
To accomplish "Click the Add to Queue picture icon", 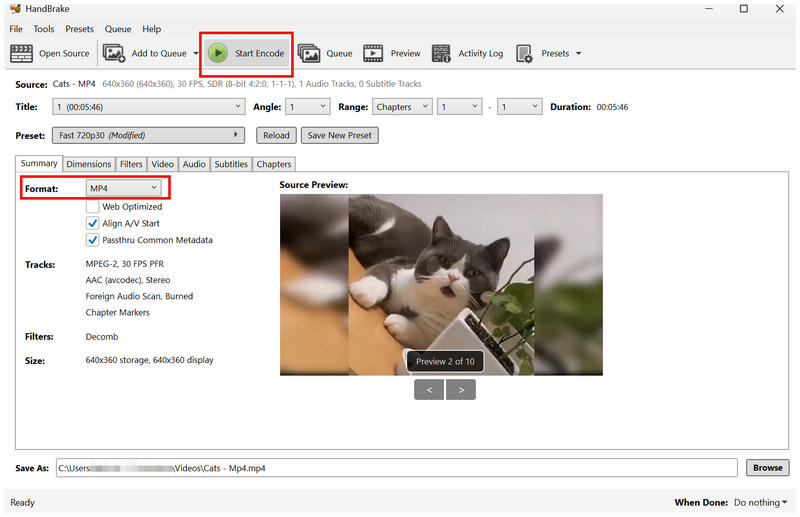I will click(x=114, y=53).
